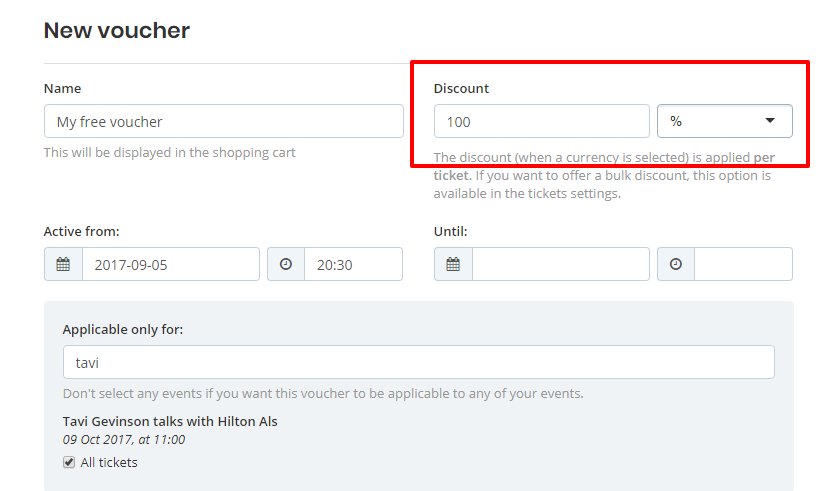The width and height of the screenshot is (826, 491).
Task: Click the Active from label
Action: pyautogui.click(x=81, y=231)
